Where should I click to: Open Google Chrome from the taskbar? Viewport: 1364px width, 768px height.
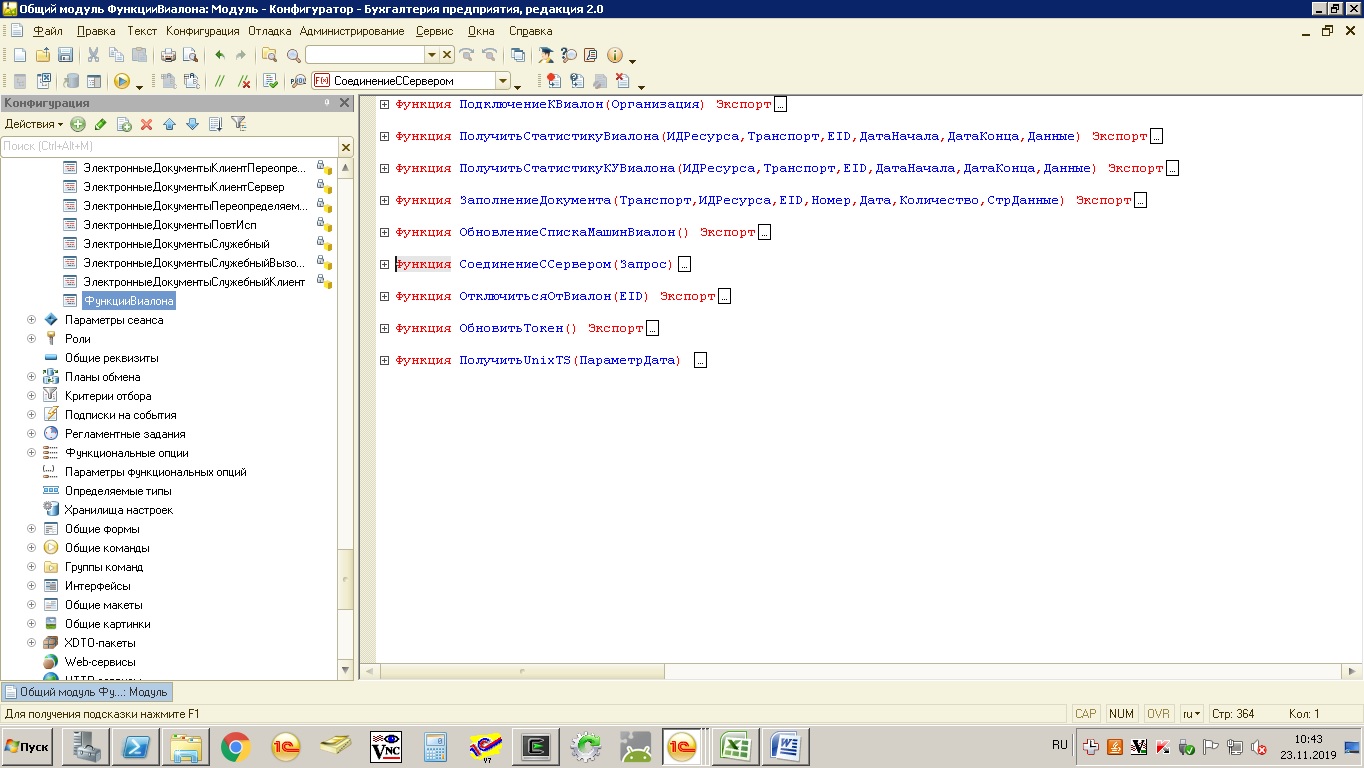click(235, 746)
